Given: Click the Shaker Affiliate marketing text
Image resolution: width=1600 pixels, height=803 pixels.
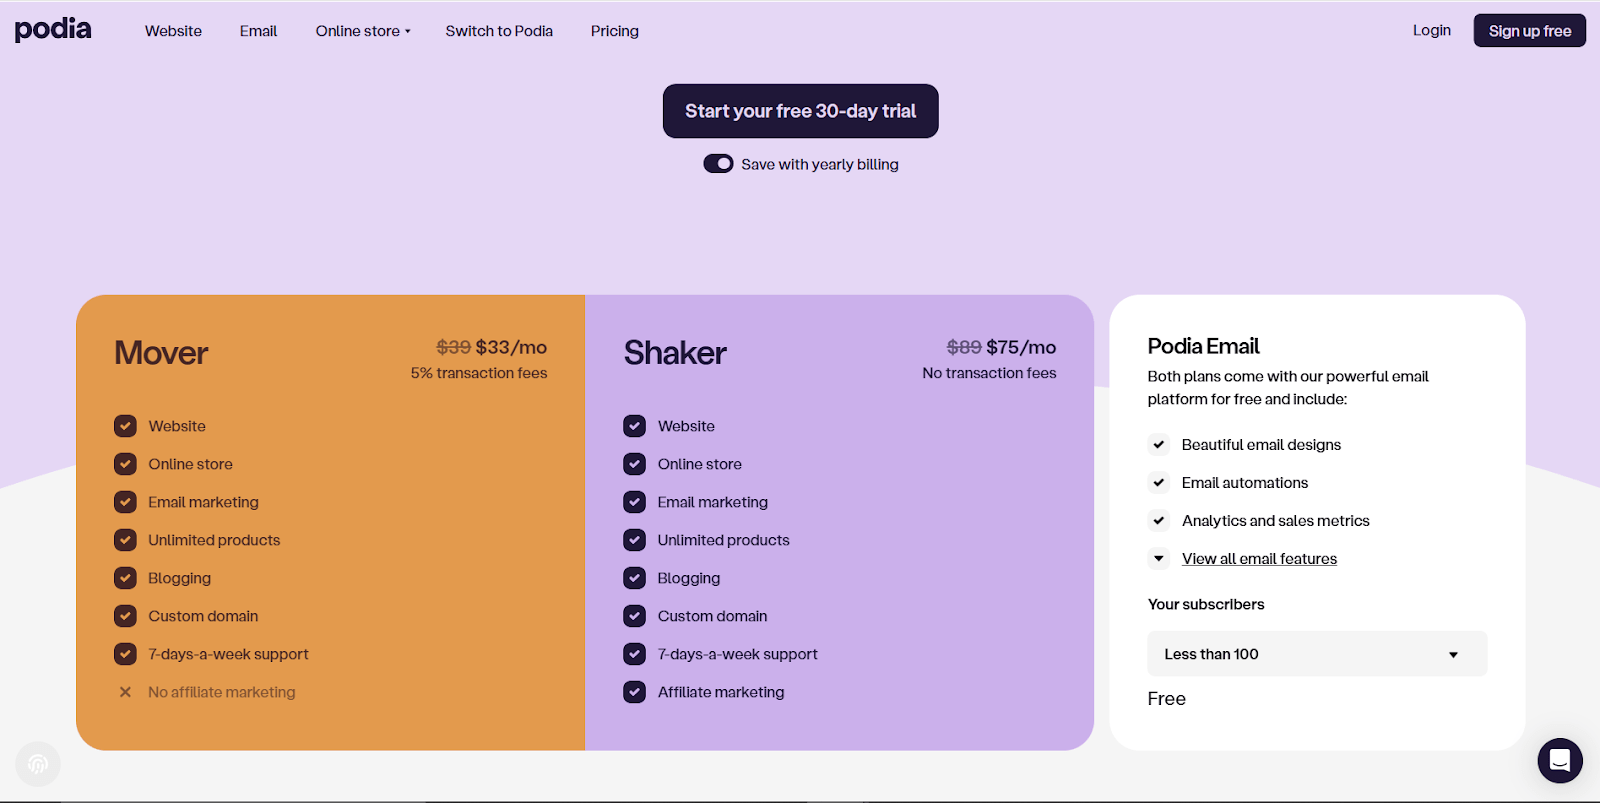Looking at the screenshot, I should (721, 692).
